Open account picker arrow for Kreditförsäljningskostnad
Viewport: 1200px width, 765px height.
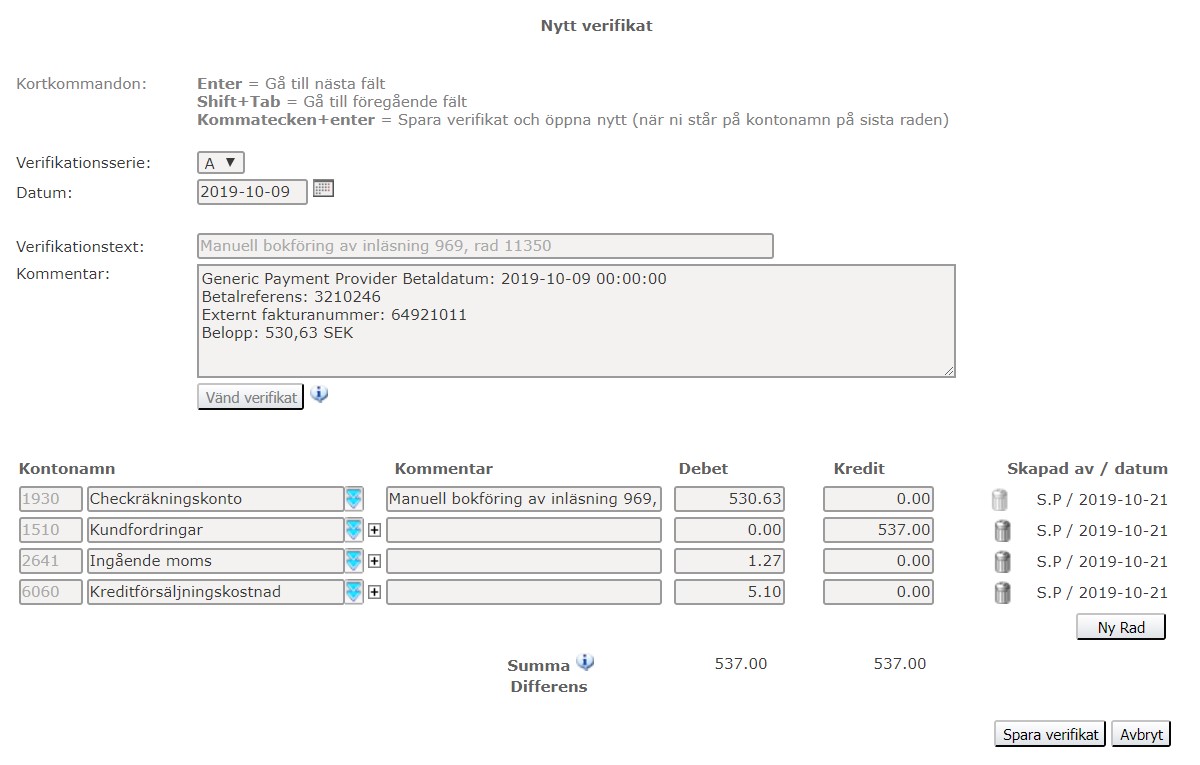(x=354, y=592)
